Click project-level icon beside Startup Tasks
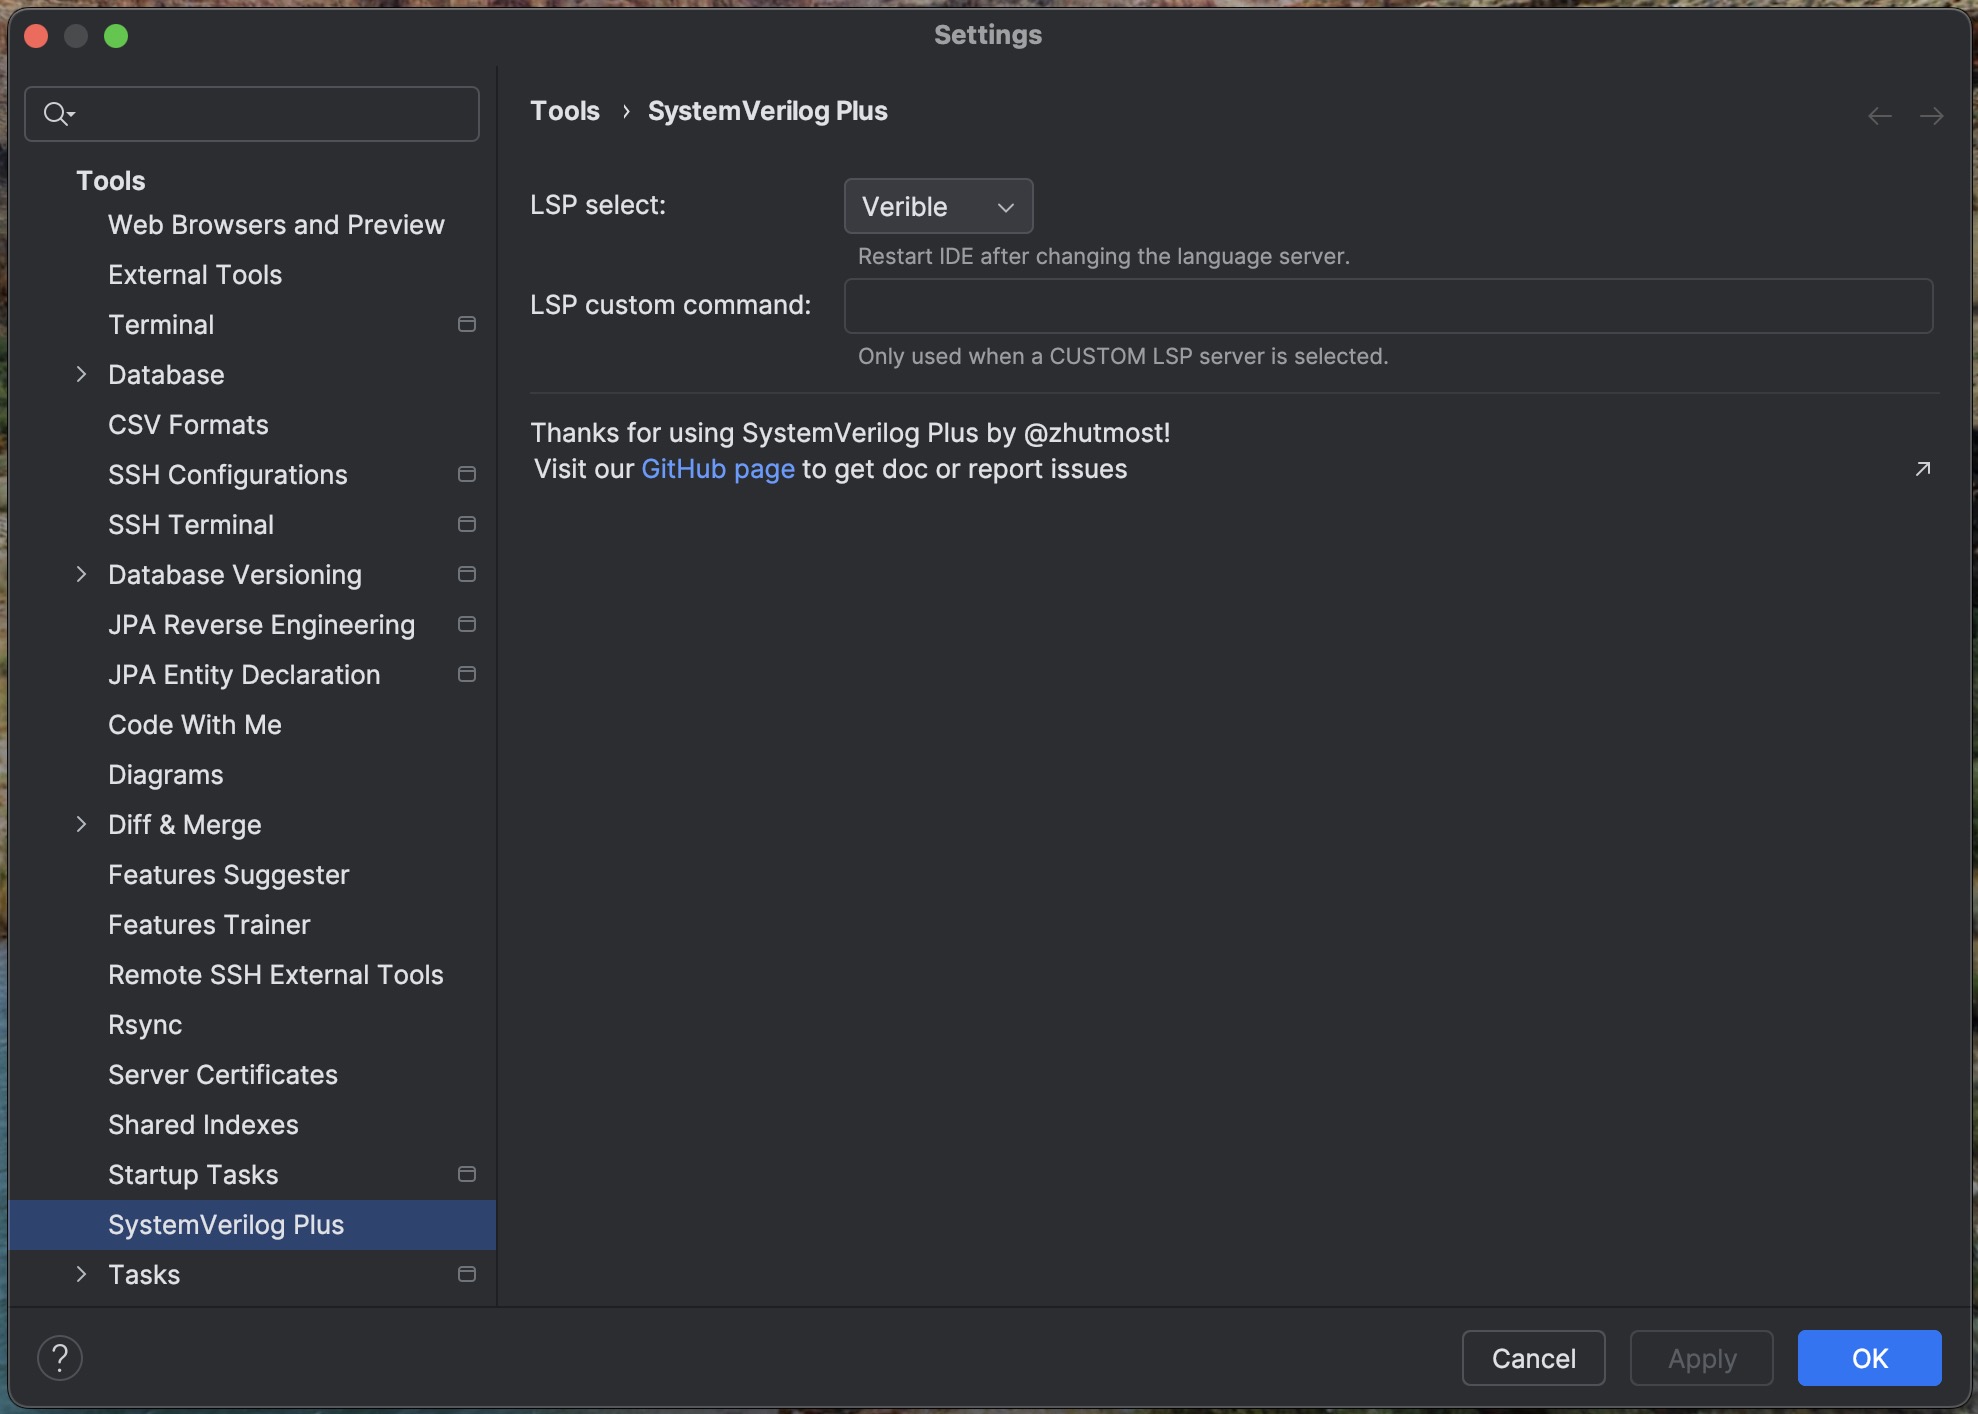The height and width of the screenshot is (1414, 1978). [466, 1174]
